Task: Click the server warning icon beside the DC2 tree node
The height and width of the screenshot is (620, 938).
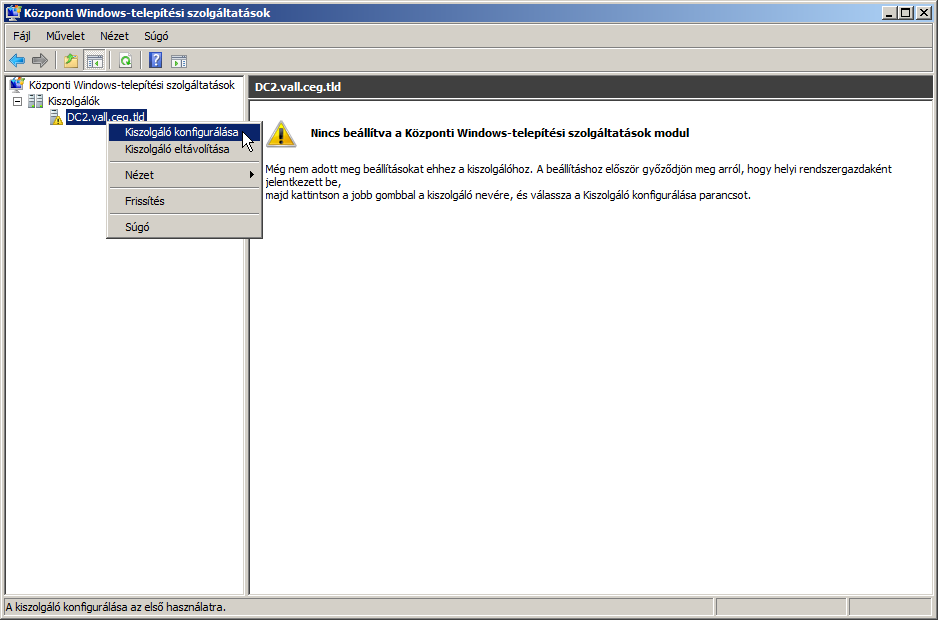Action: [x=56, y=117]
